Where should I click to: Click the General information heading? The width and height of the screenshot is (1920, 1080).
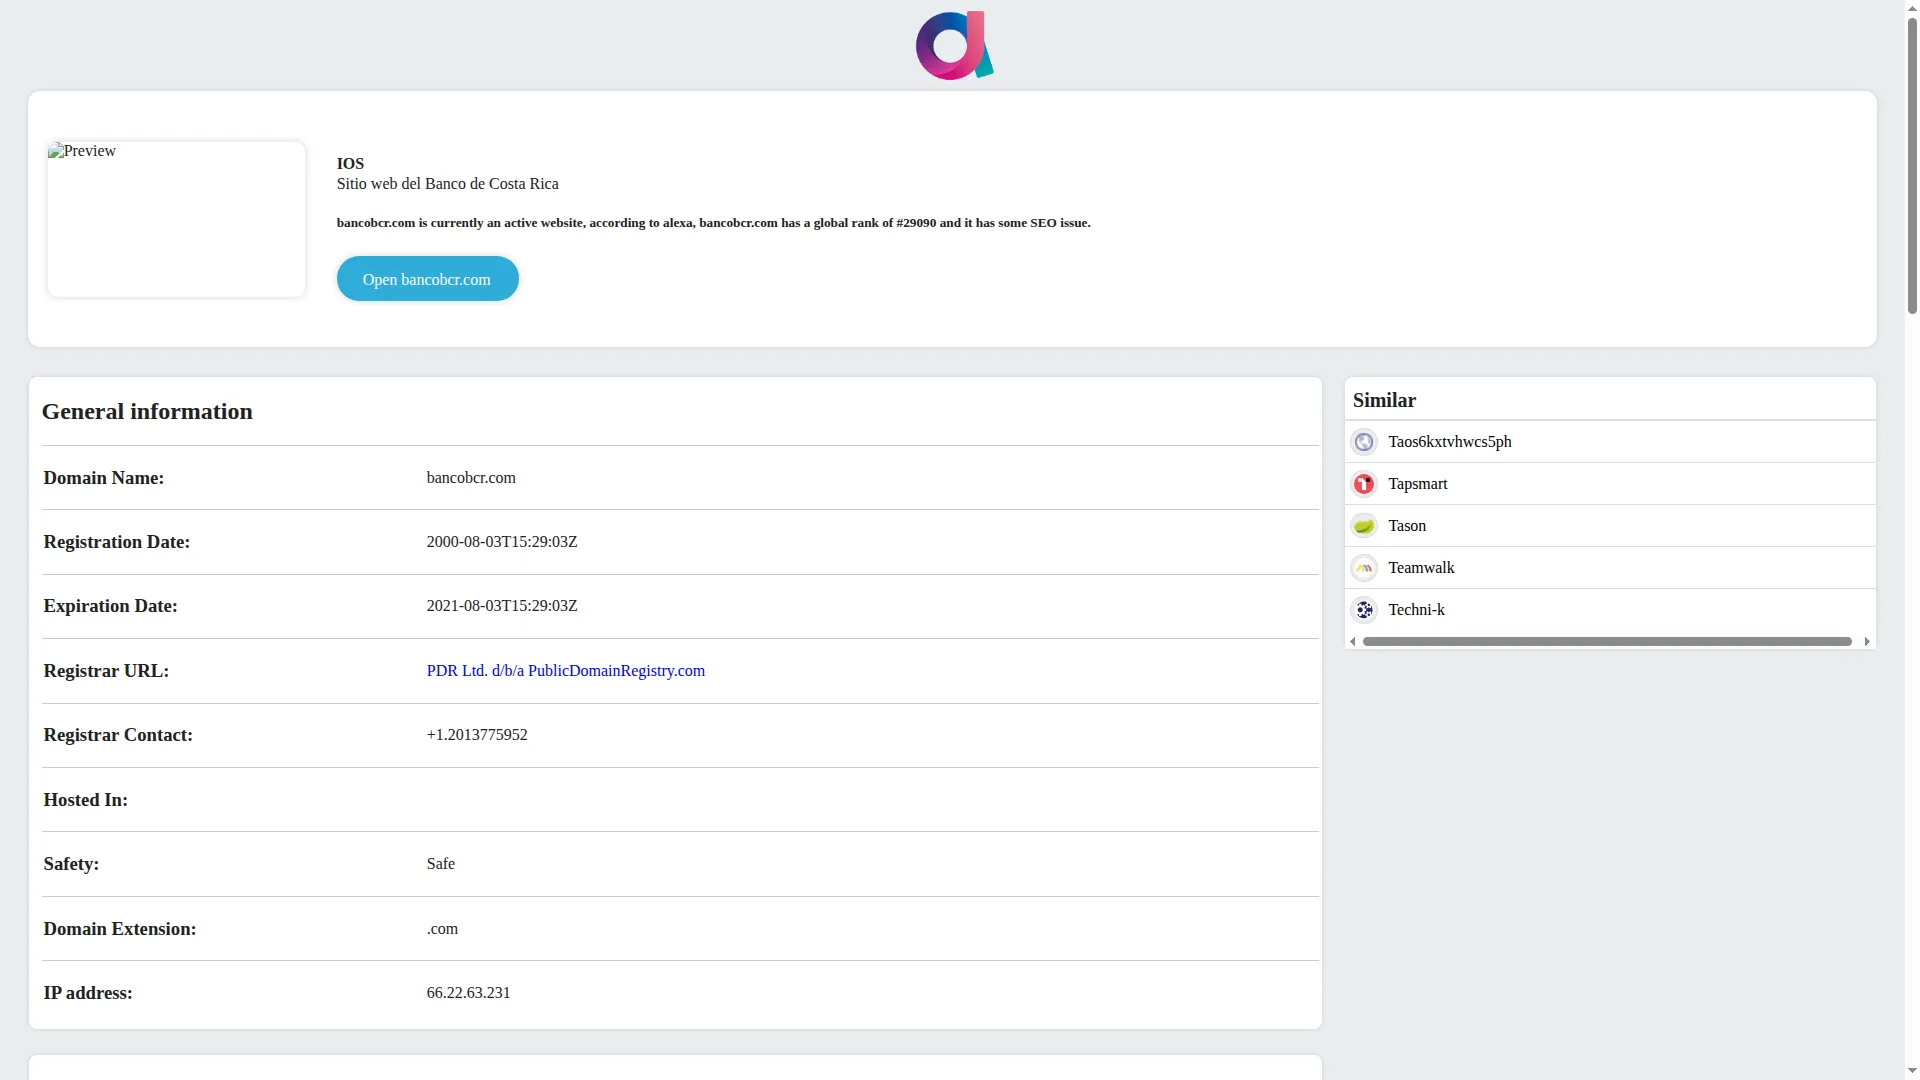point(147,412)
